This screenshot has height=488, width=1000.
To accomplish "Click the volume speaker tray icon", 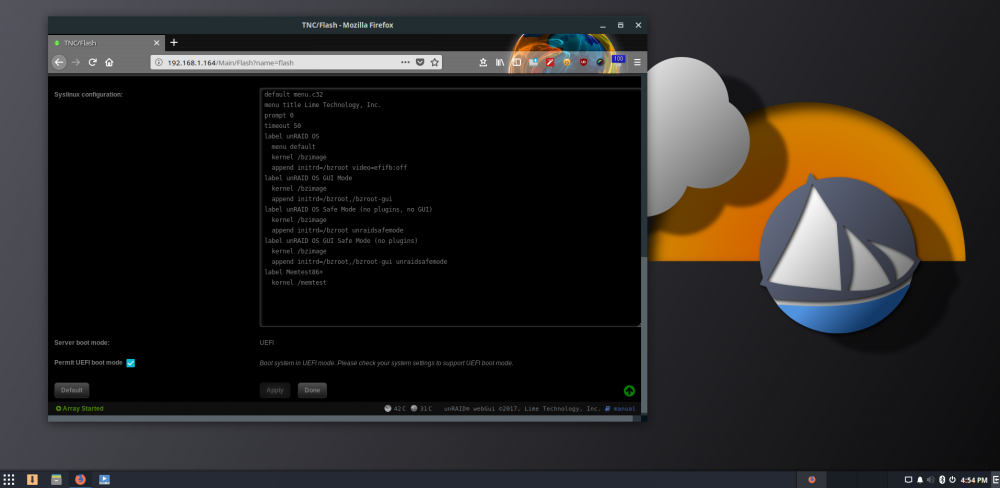I will [930, 479].
